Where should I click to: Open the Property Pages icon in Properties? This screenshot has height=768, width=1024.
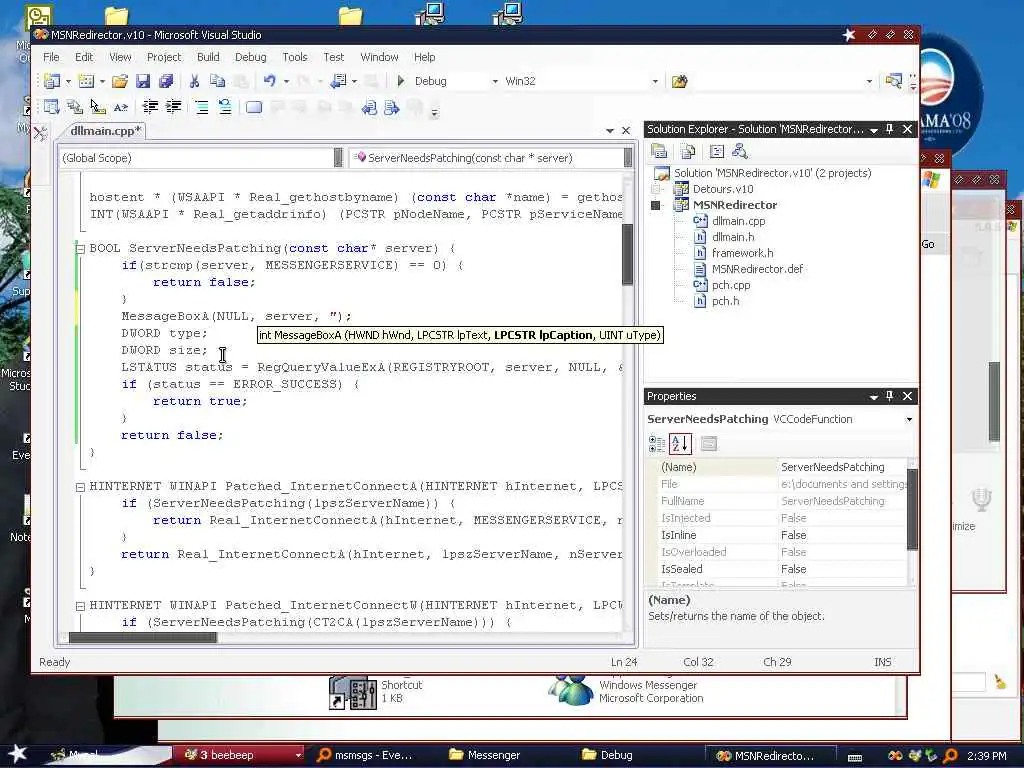[709, 444]
